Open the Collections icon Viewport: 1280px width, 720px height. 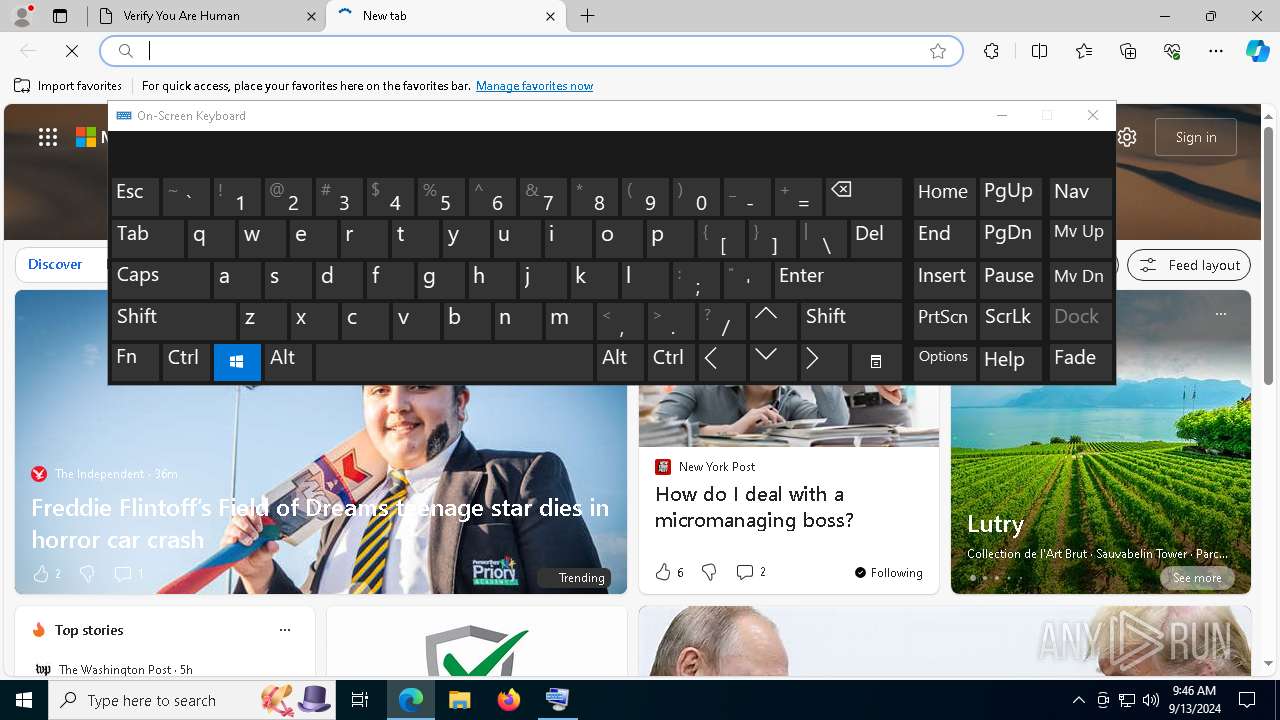(1128, 51)
